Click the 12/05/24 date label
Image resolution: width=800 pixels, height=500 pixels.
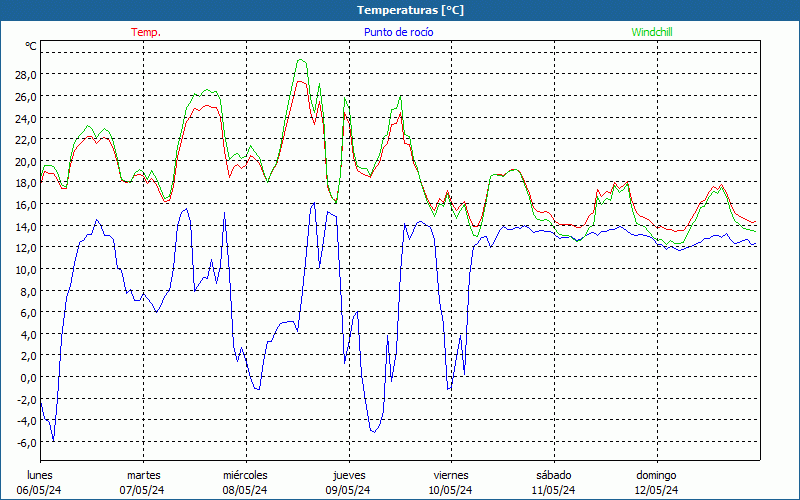pyautogui.click(x=656, y=490)
